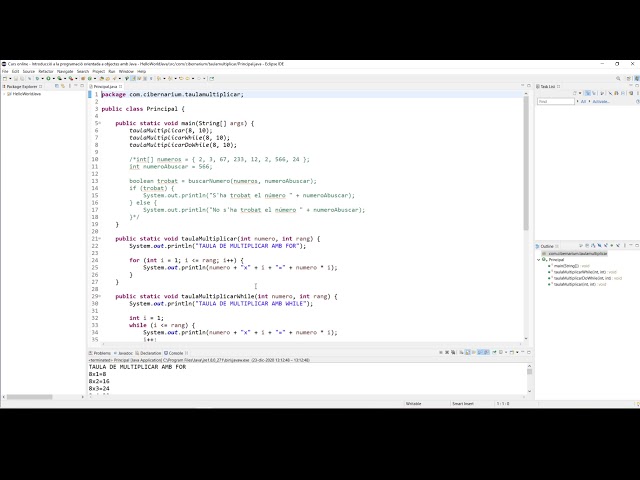Select taulaMultiplicarWhile(int, int) in Outline

pyautogui.click(x=580, y=272)
